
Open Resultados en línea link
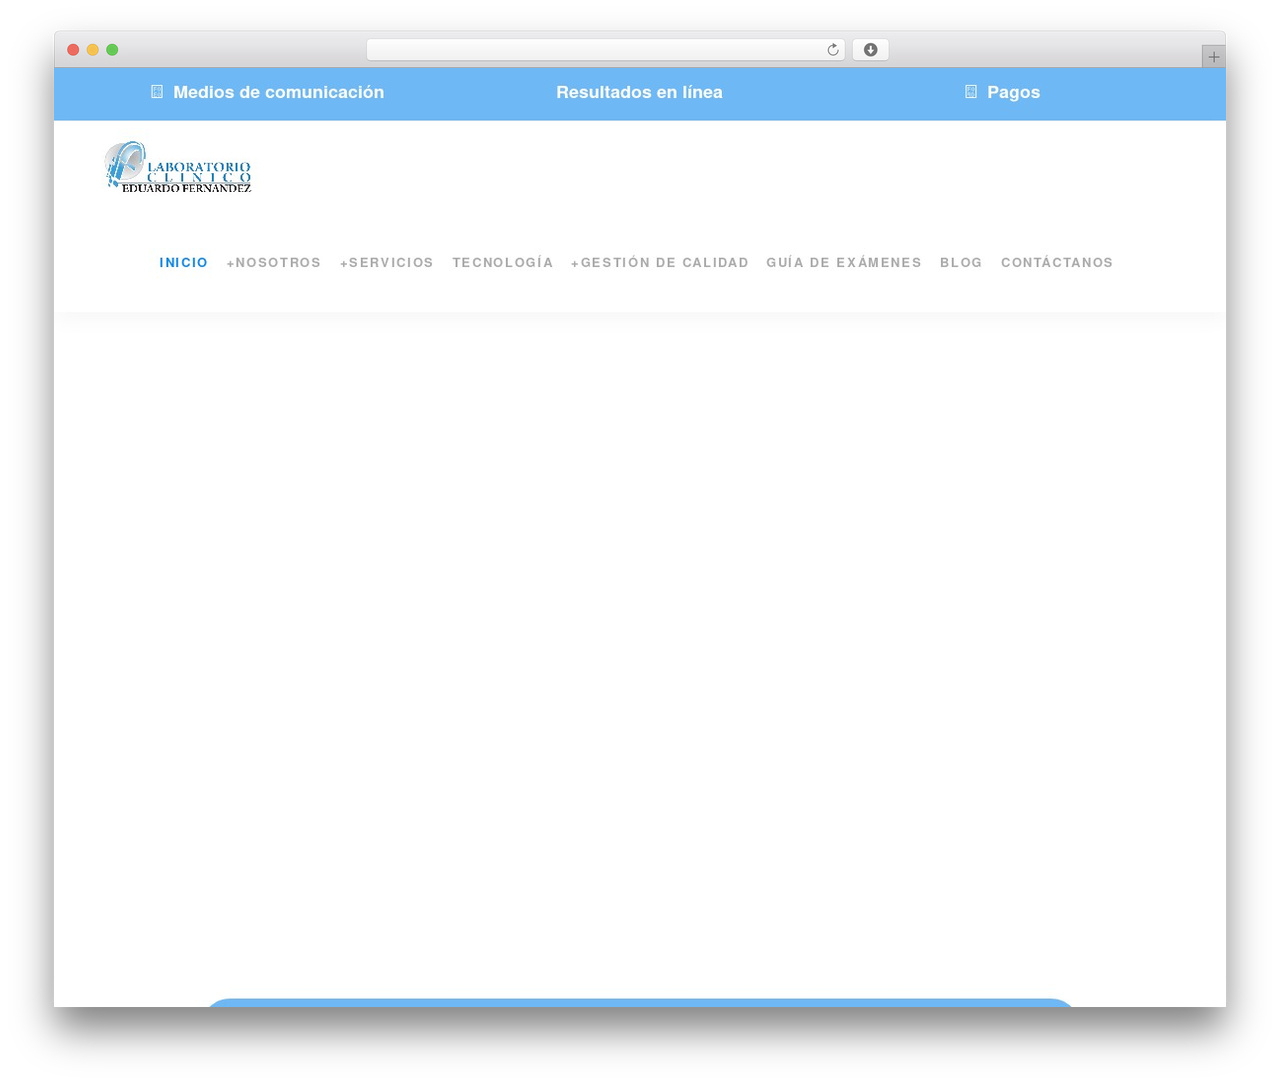point(639,92)
